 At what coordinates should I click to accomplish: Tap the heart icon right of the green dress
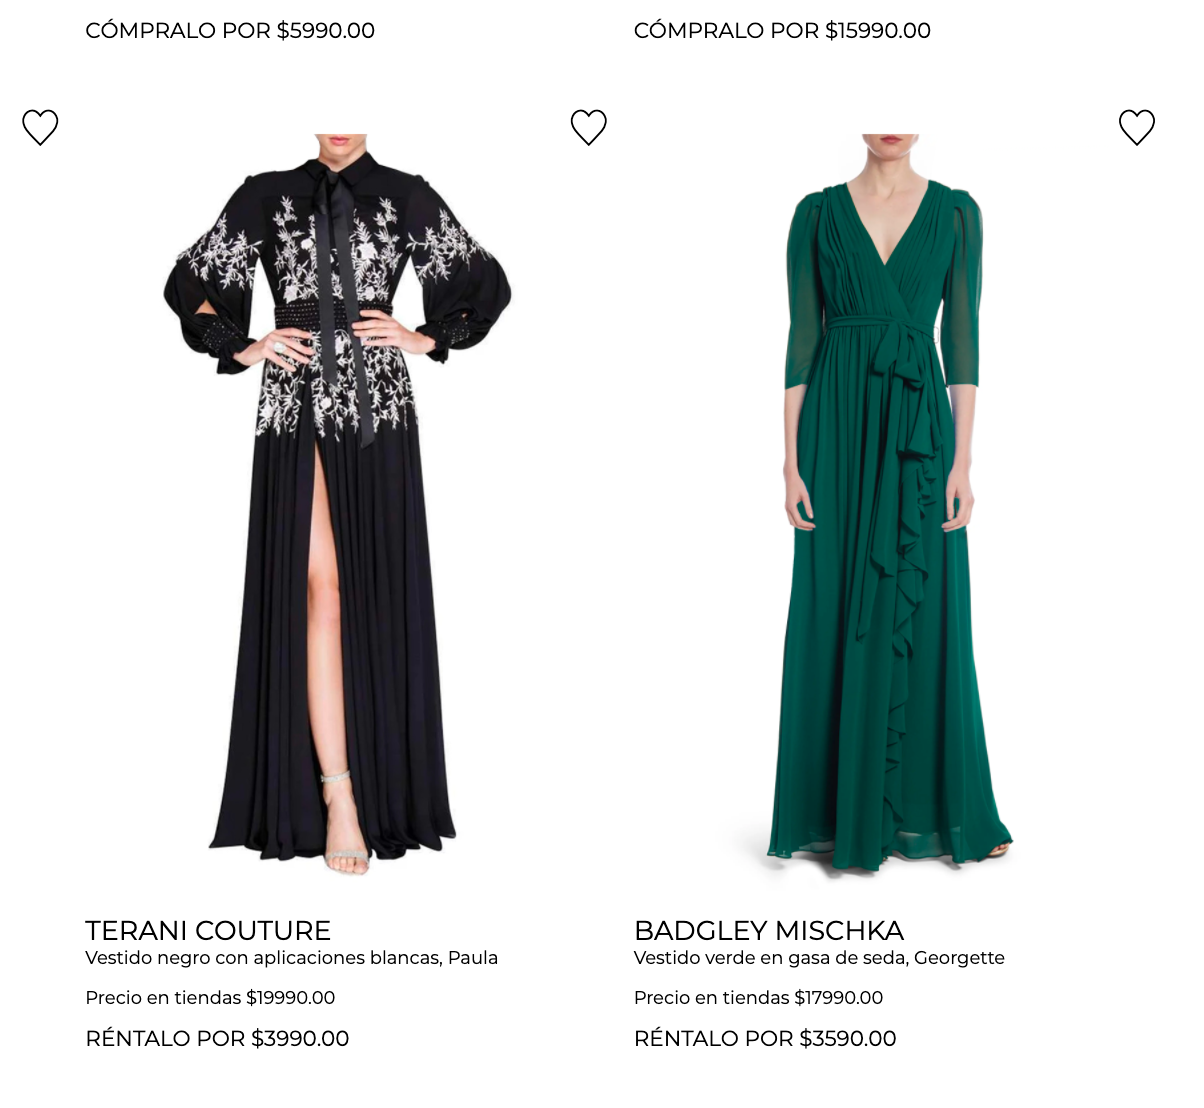pyautogui.click(x=1136, y=127)
